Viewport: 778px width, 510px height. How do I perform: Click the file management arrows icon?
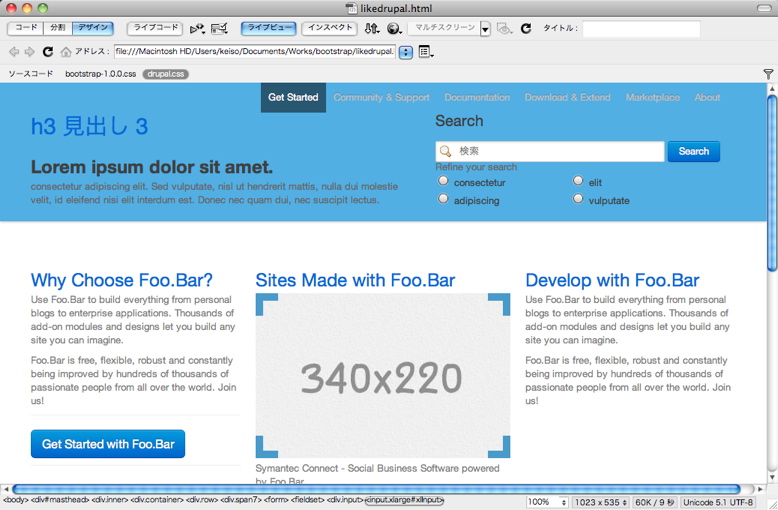coord(371,29)
